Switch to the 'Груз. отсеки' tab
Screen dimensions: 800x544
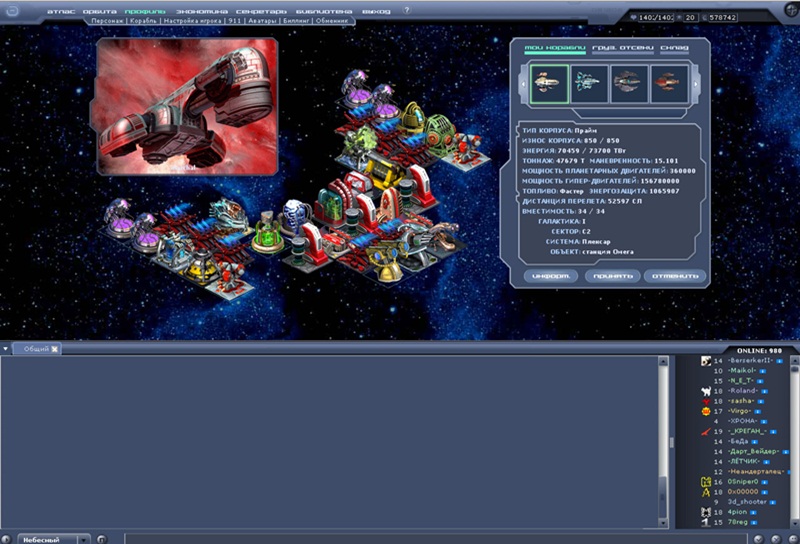coord(622,48)
